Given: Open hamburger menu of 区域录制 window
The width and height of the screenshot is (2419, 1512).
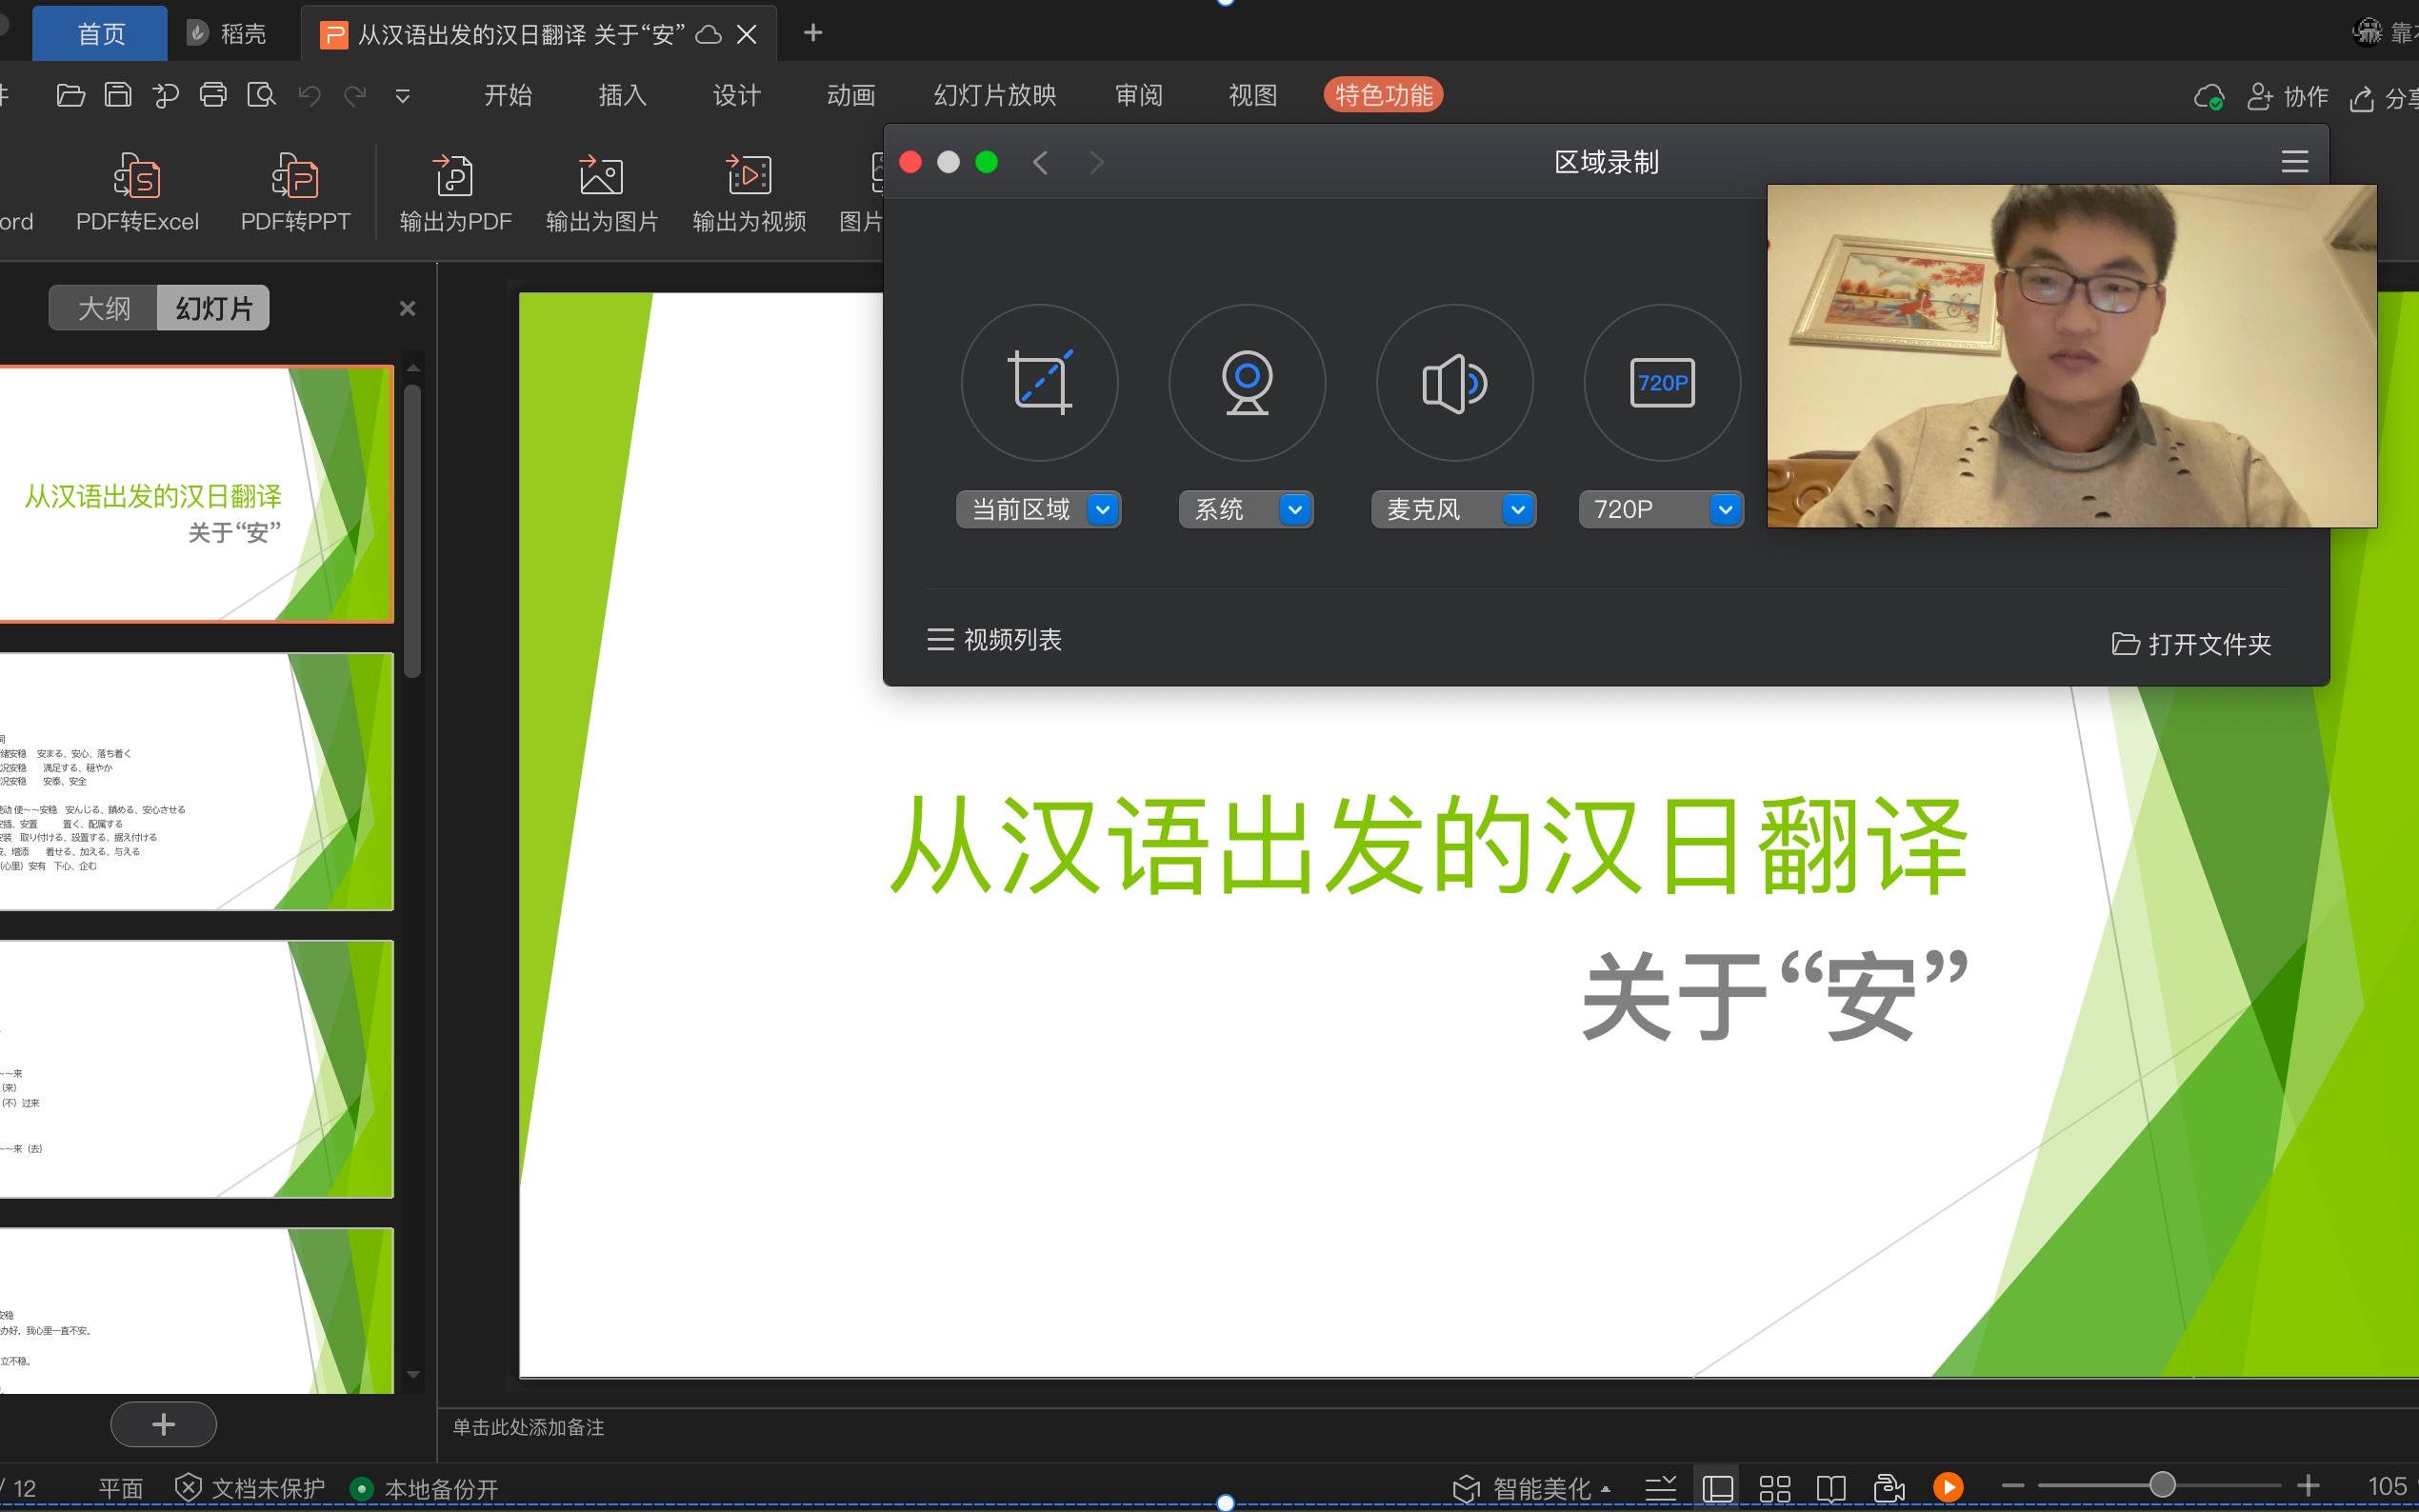Looking at the screenshot, I should 2294,162.
